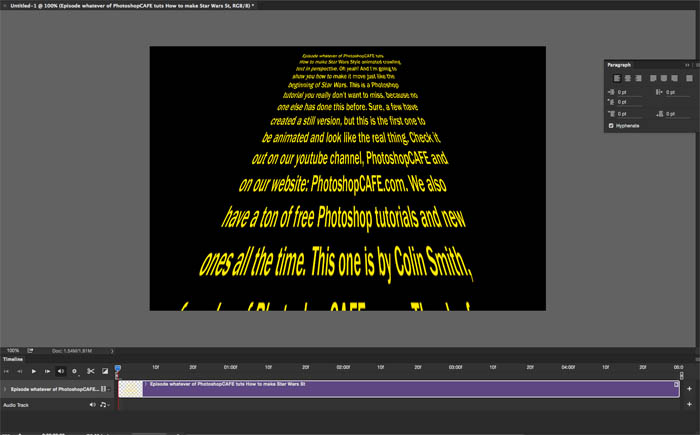The image size is (700, 435).
Task: Switch to the Paragraph panel tab
Action: [x=621, y=64]
